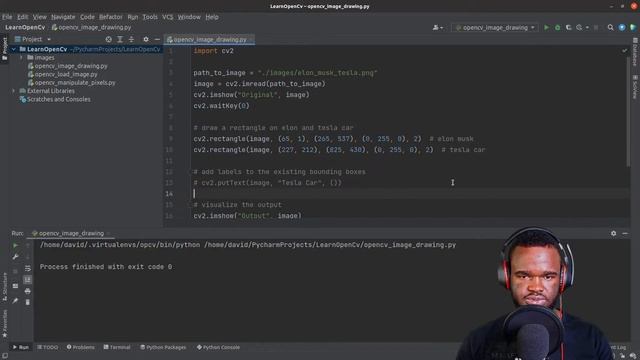Open Project panel gear options
This screenshot has width=640, height=360.
(146, 39)
